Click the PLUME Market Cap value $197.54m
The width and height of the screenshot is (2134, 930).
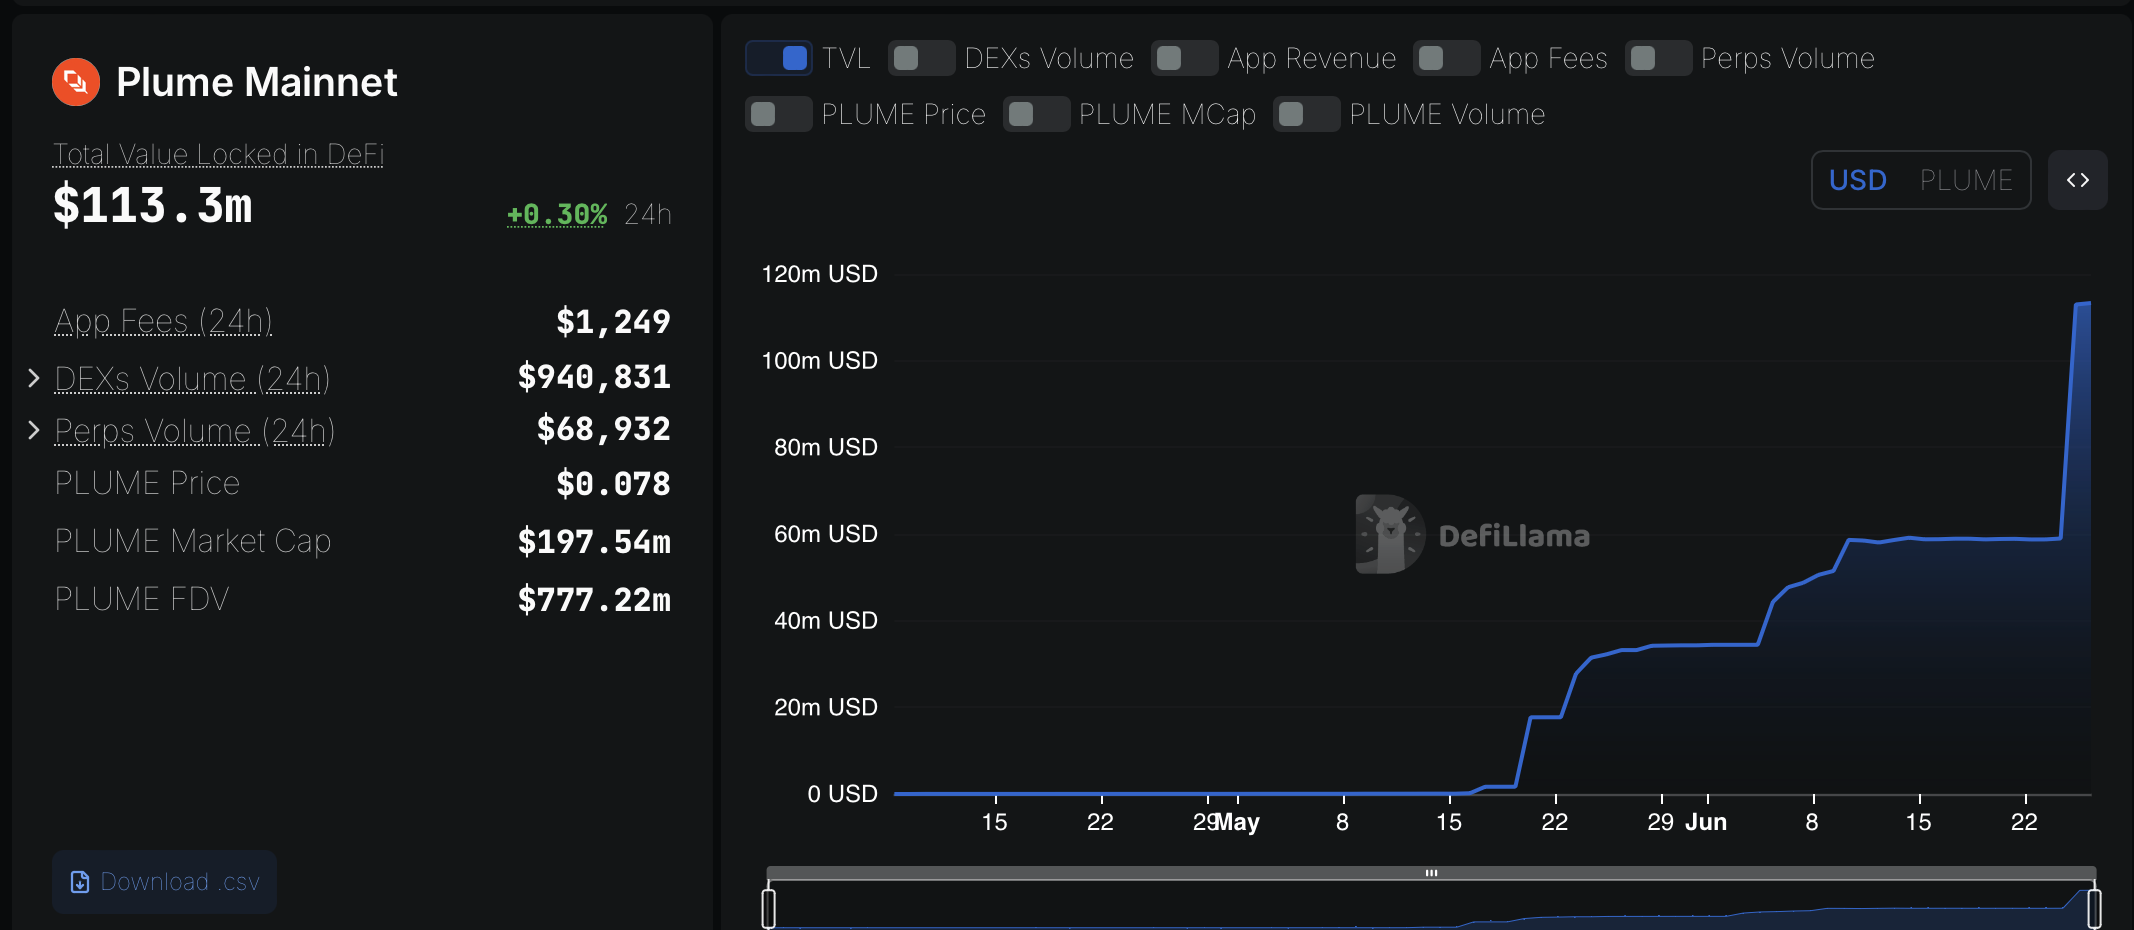pyautogui.click(x=594, y=542)
